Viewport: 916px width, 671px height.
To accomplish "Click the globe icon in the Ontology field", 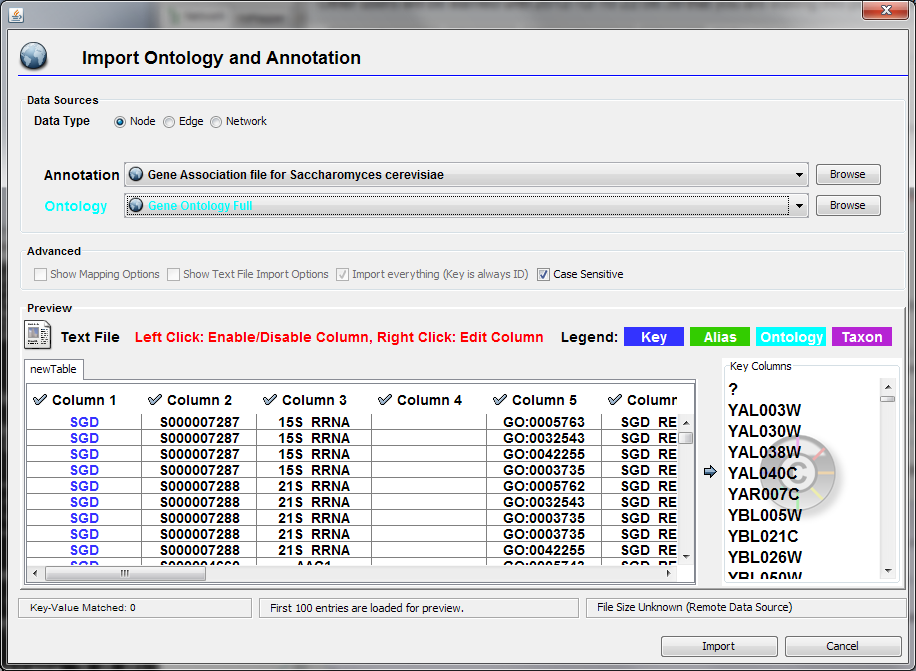I will tap(137, 206).
